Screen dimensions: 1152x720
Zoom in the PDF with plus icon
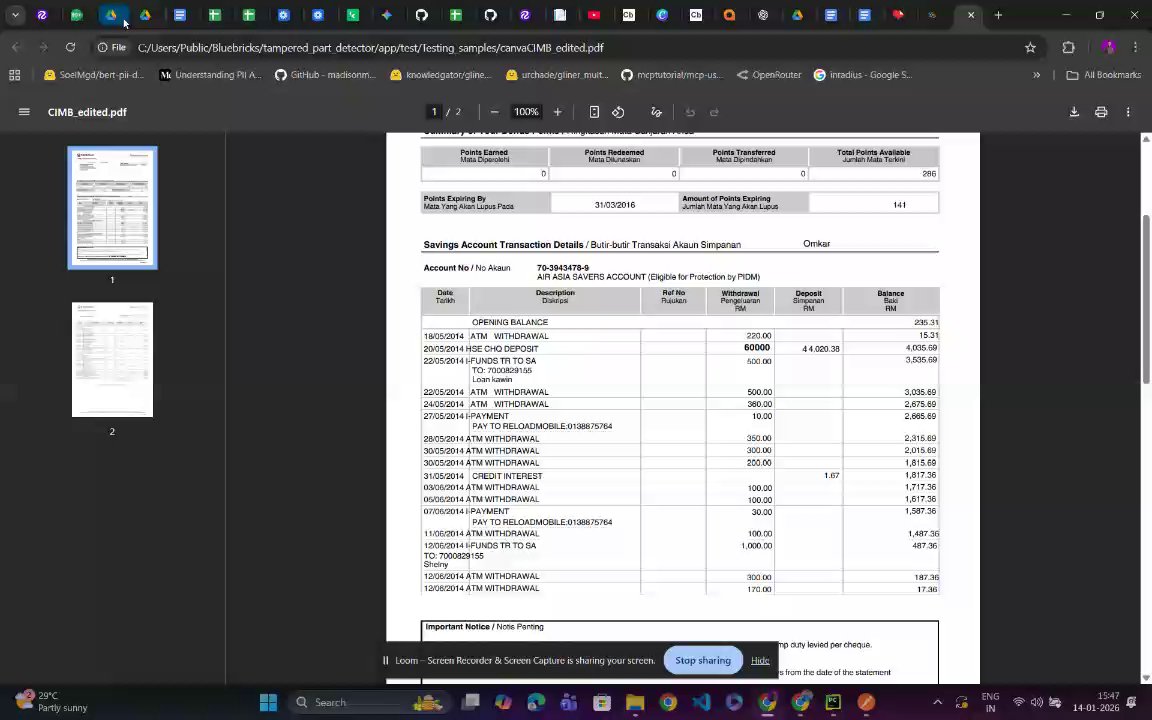(558, 112)
